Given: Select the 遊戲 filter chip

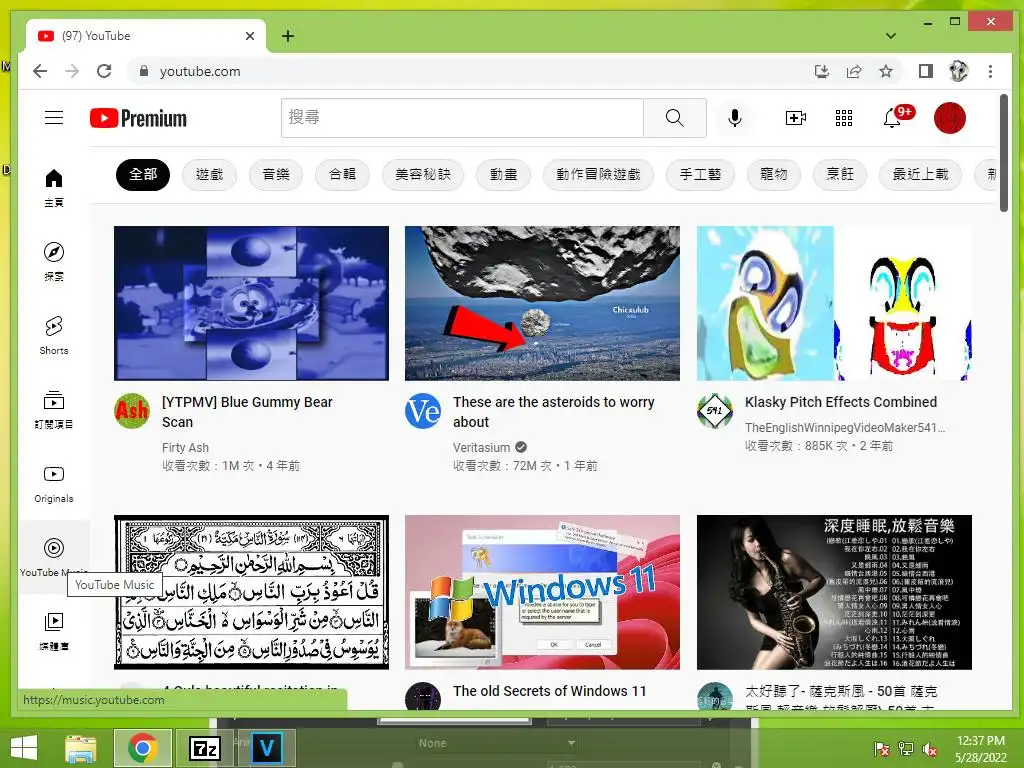Looking at the screenshot, I should tap(209, 174).
